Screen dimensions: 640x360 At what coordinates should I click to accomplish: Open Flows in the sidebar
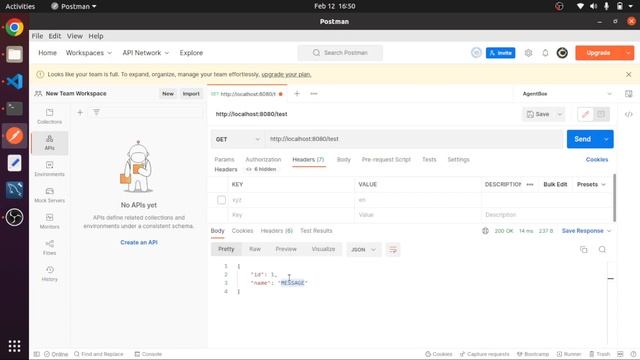(49, 247)
